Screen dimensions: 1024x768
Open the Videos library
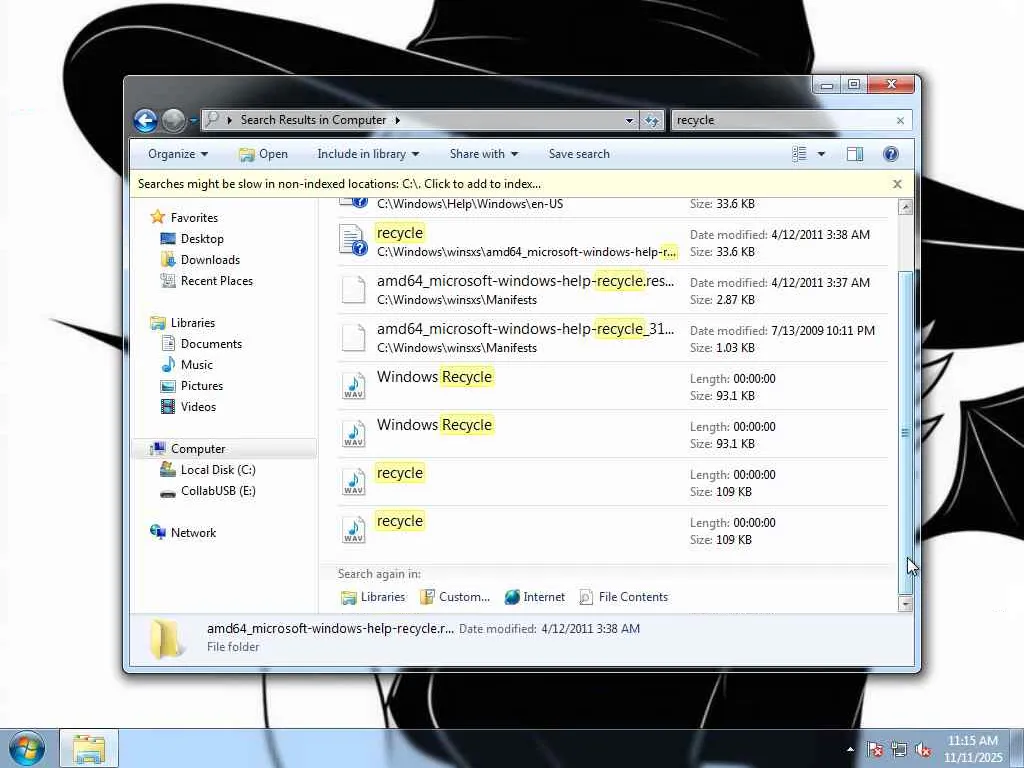[198, 406]
